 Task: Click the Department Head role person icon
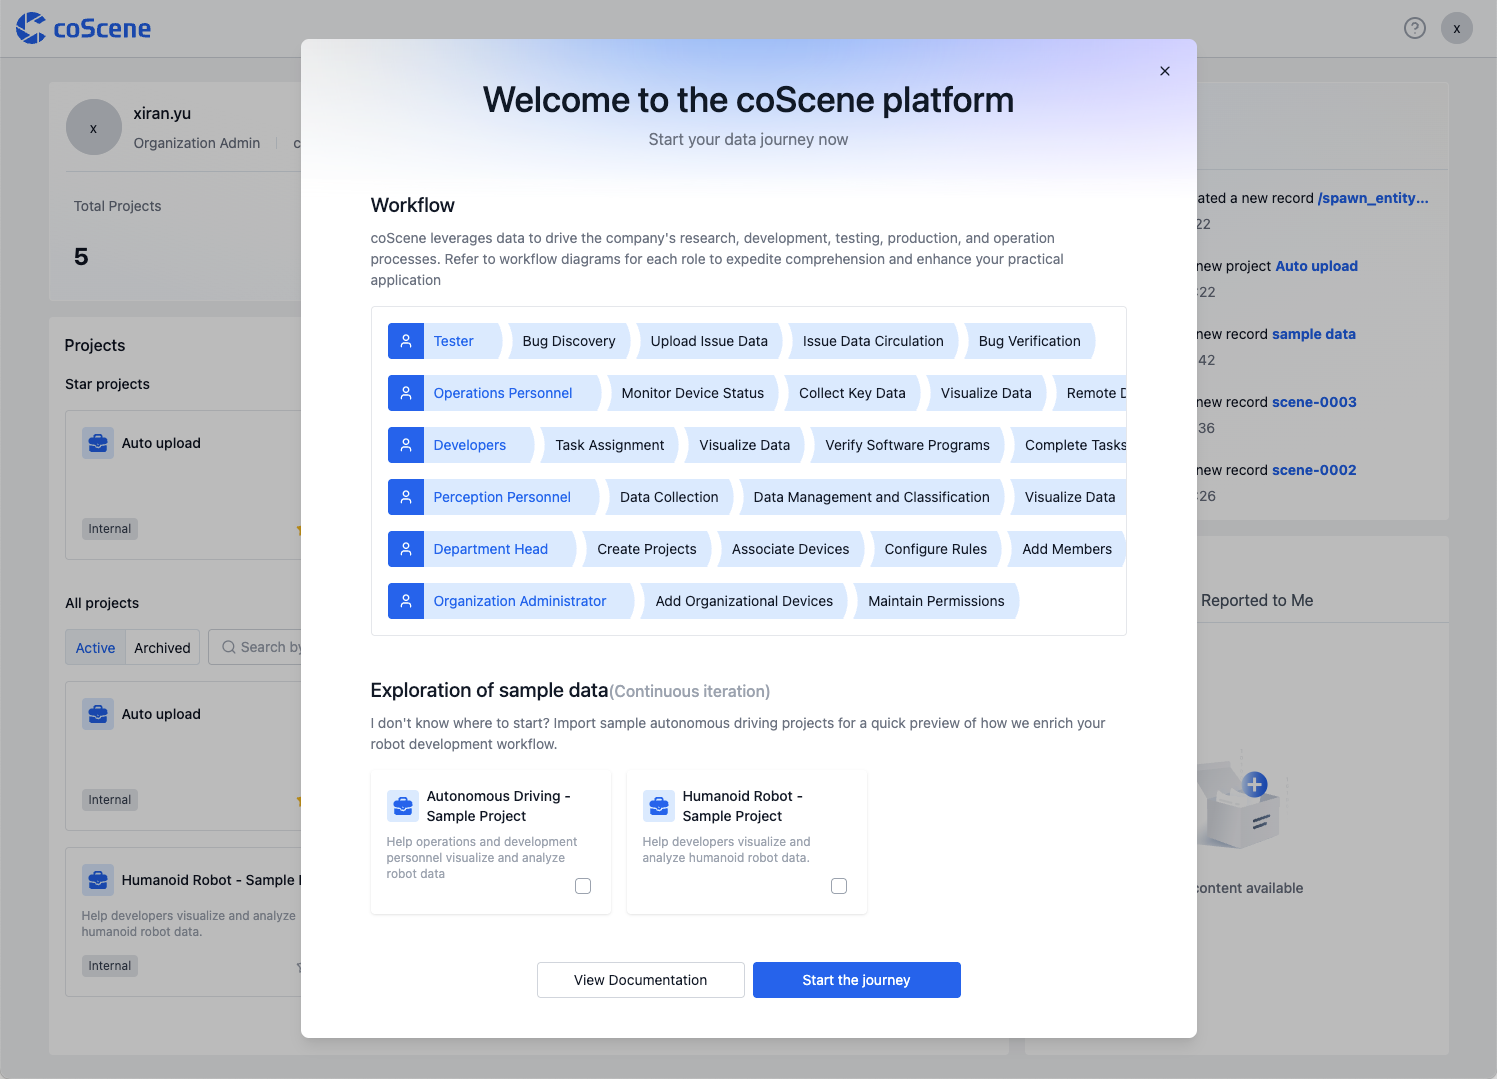coord(406,549)
